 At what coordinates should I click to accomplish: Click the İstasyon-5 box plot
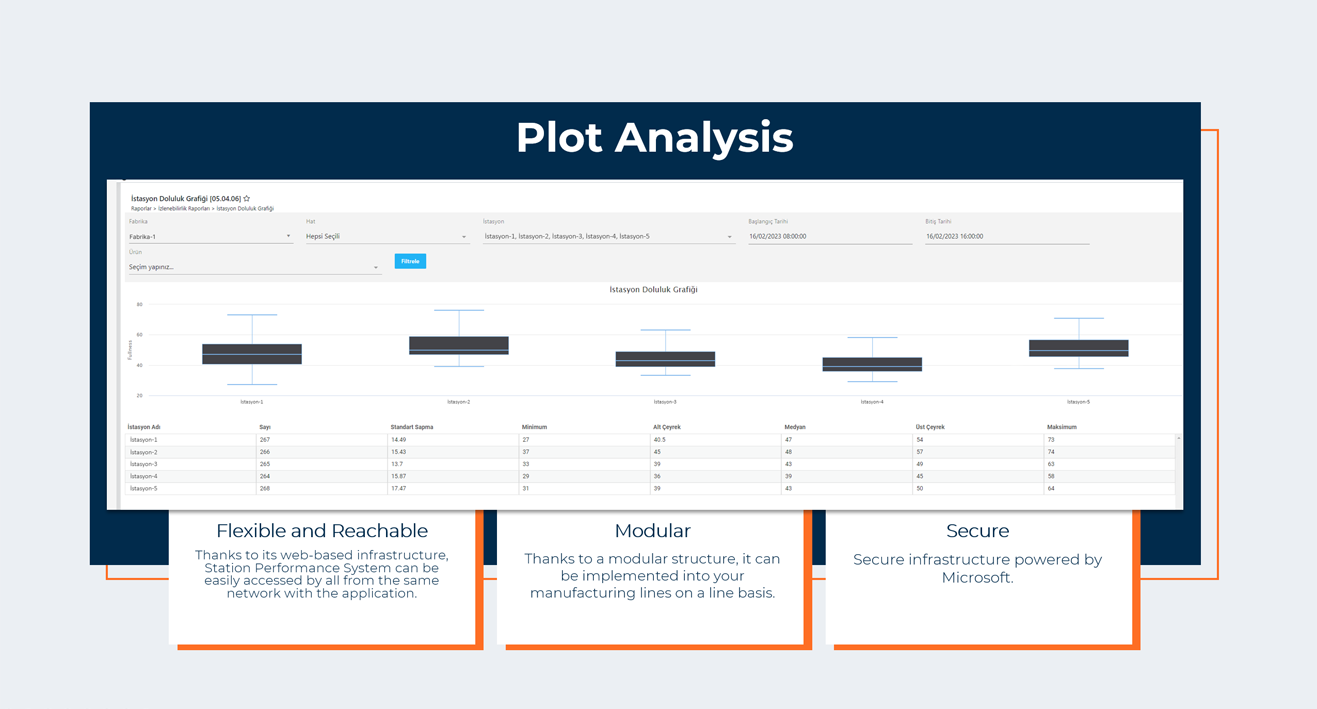(x=1078, y=348)
